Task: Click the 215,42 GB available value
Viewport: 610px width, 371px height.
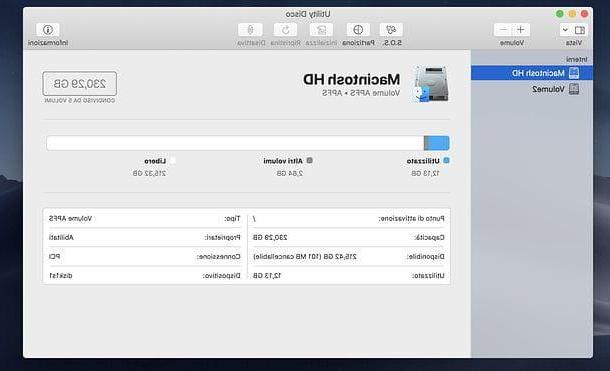Action: pos(305,257)
